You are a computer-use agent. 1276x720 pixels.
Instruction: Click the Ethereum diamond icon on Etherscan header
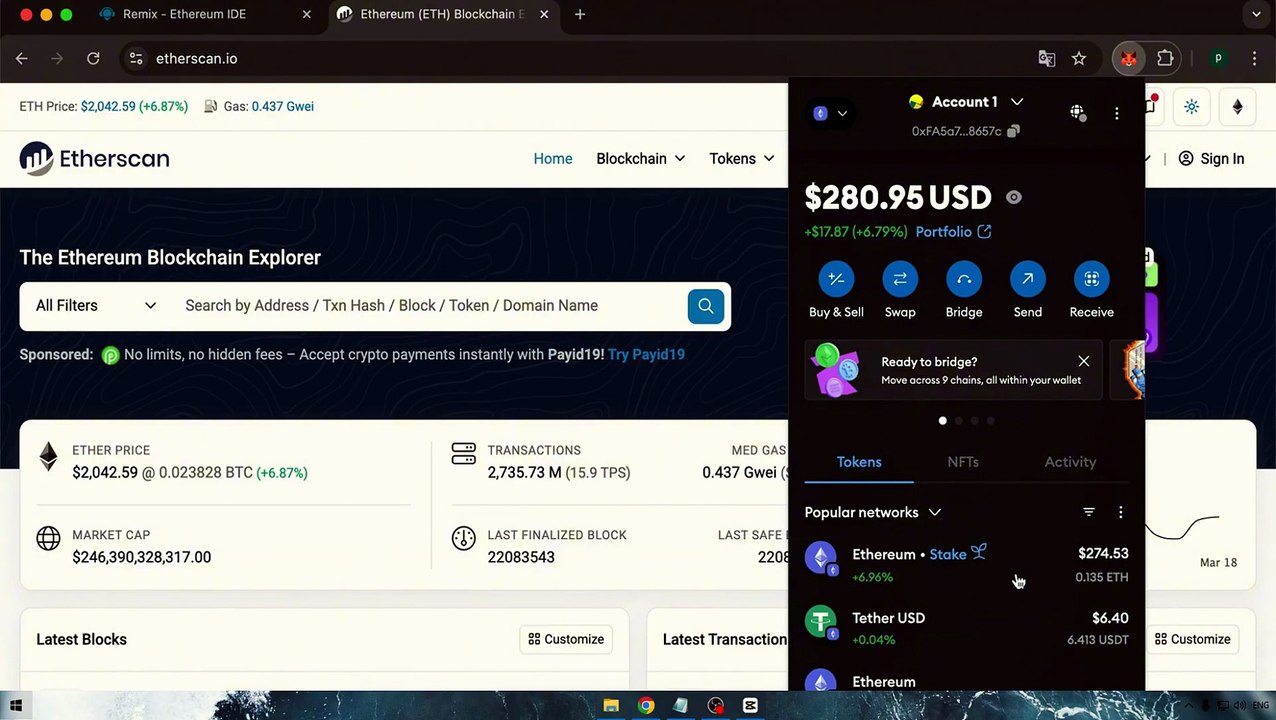pyautogui.click(x=1237, y=107)
